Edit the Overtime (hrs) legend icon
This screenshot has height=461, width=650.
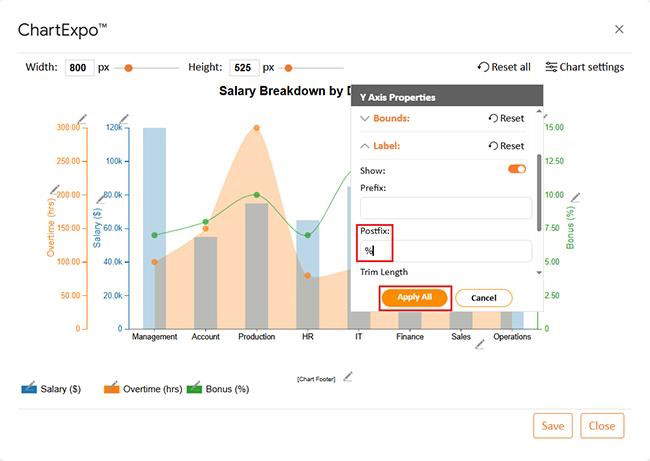click(111, 387)
